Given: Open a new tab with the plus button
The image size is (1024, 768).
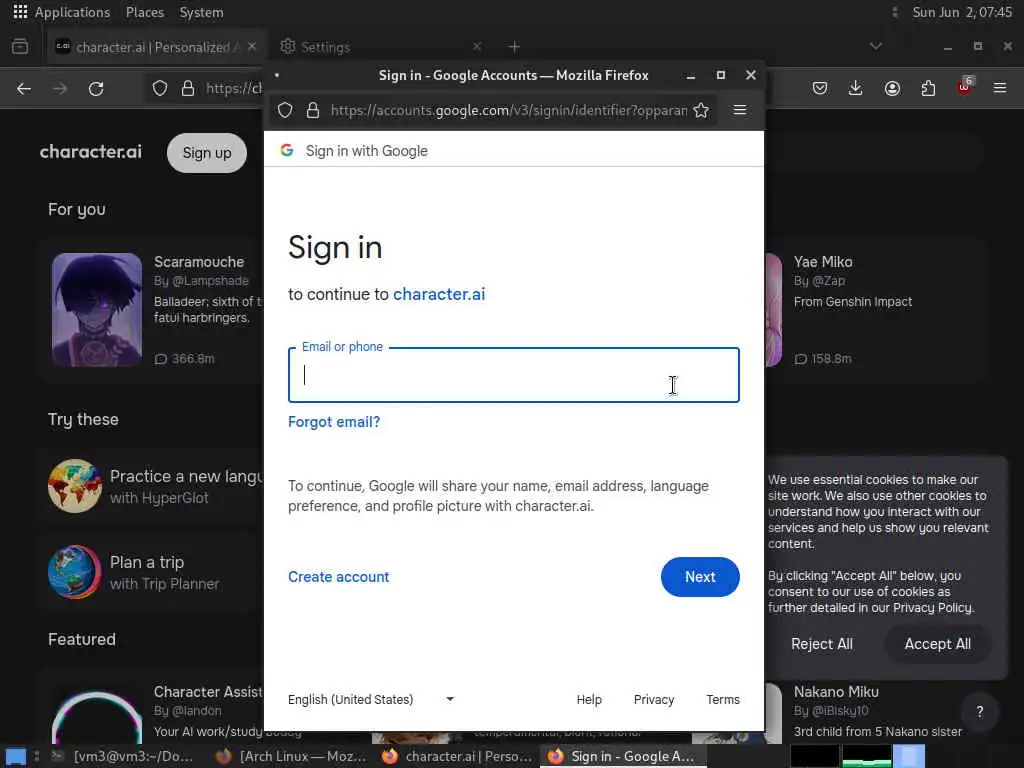Looking at the screenshot, I should (515, 46).
